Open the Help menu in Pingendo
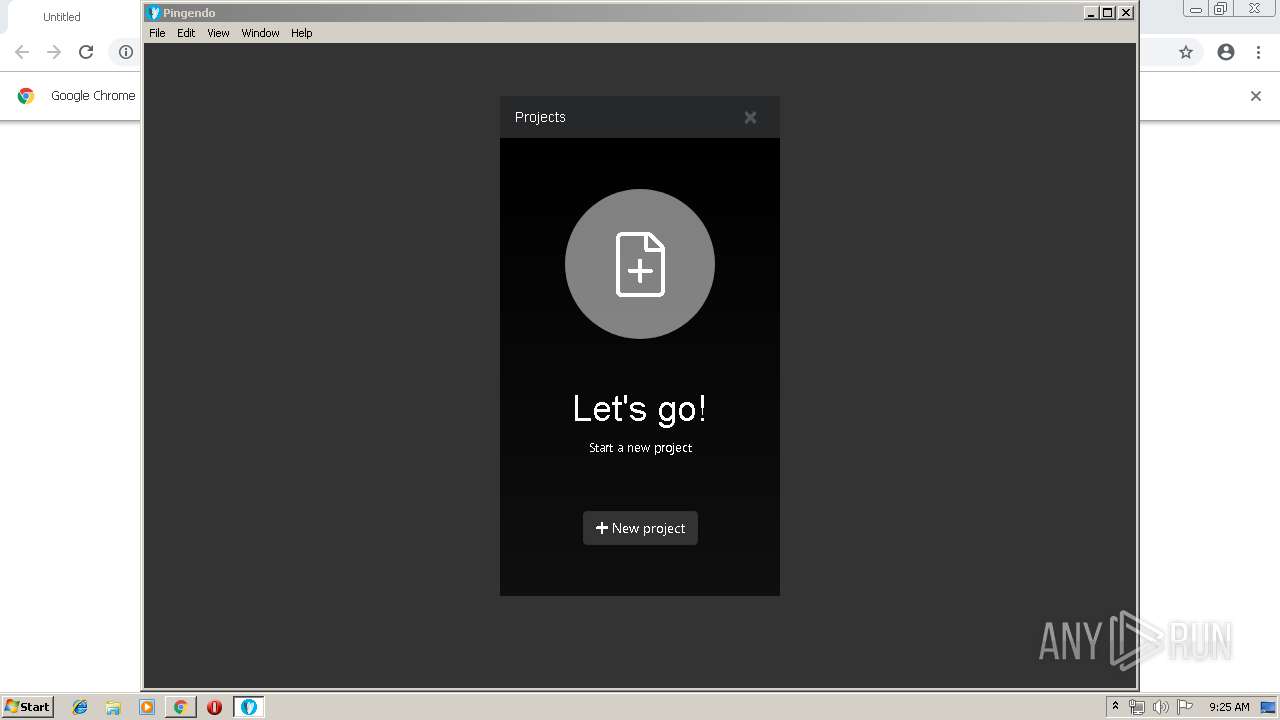 coord(302,33)
